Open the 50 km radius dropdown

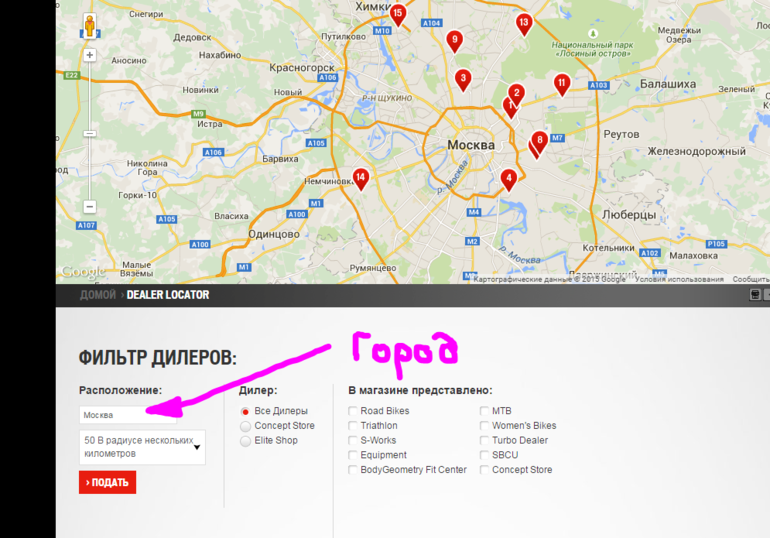click(x=142, y=447)
